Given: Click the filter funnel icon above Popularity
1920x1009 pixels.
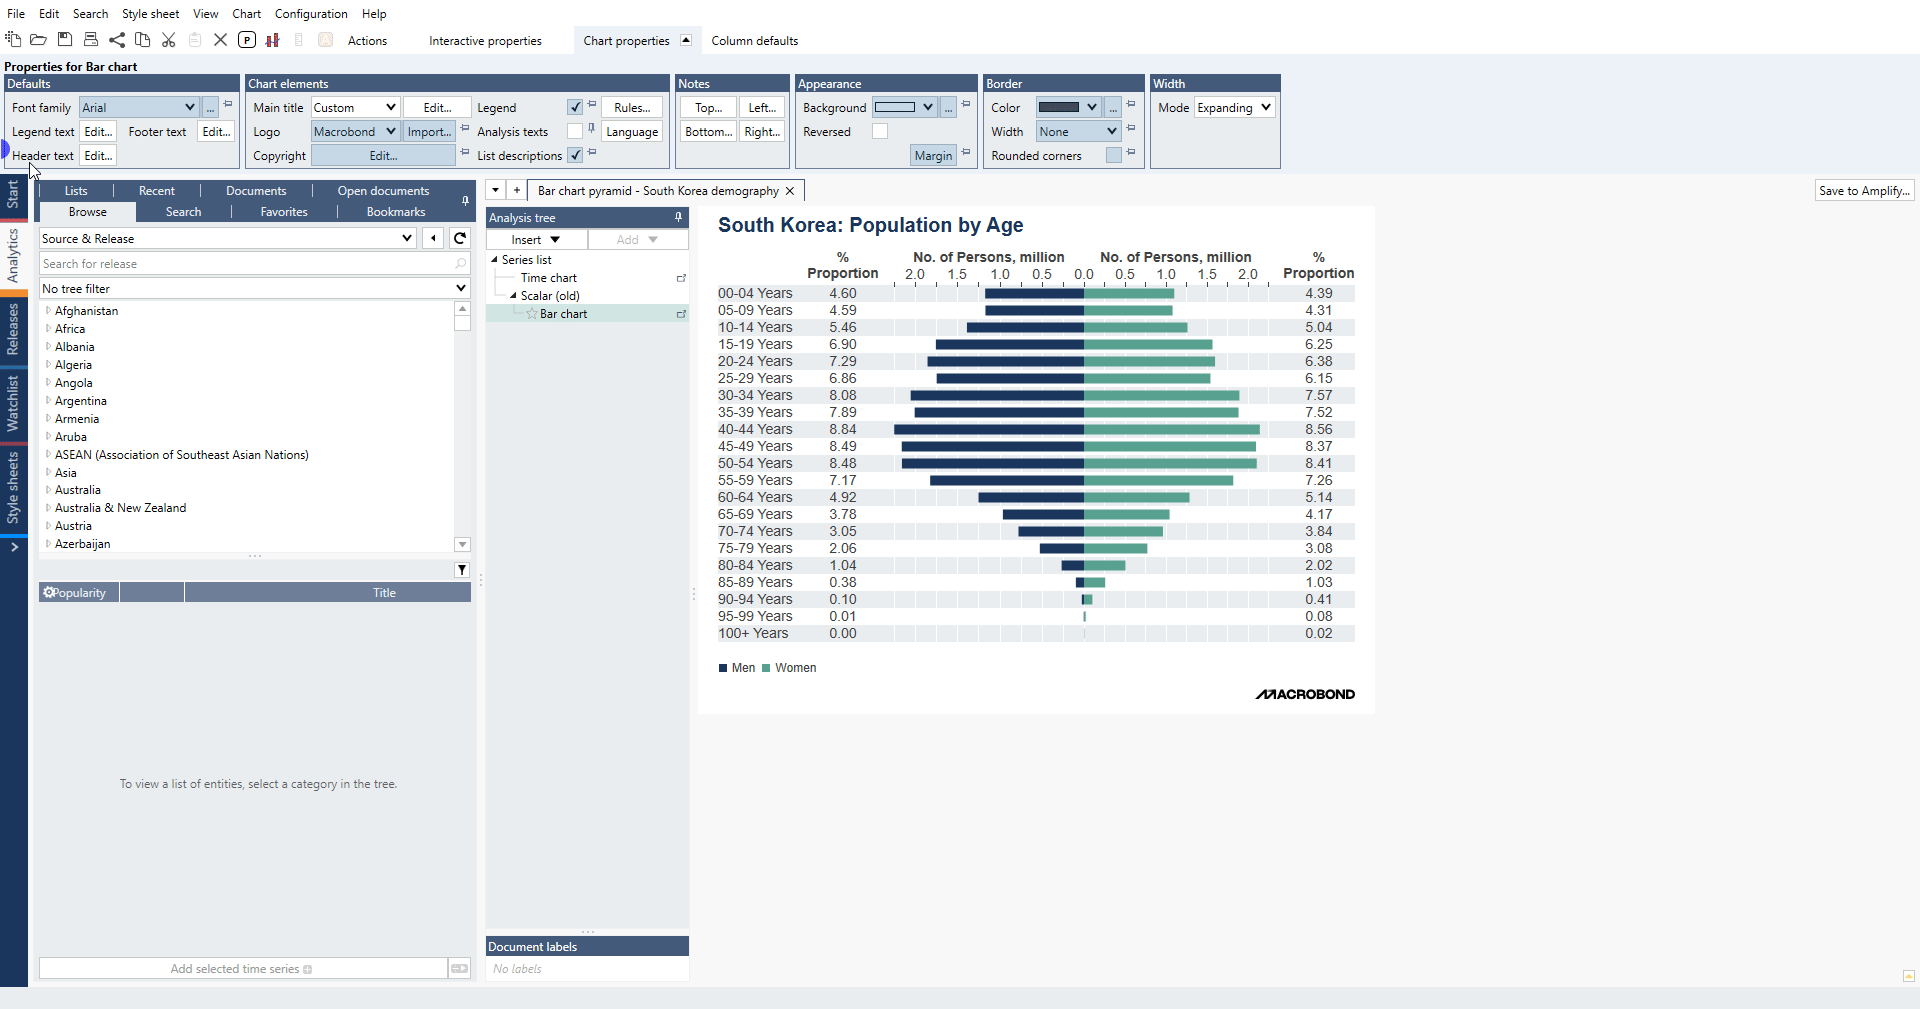Looking at the screenshot, I should pos(462,570).
